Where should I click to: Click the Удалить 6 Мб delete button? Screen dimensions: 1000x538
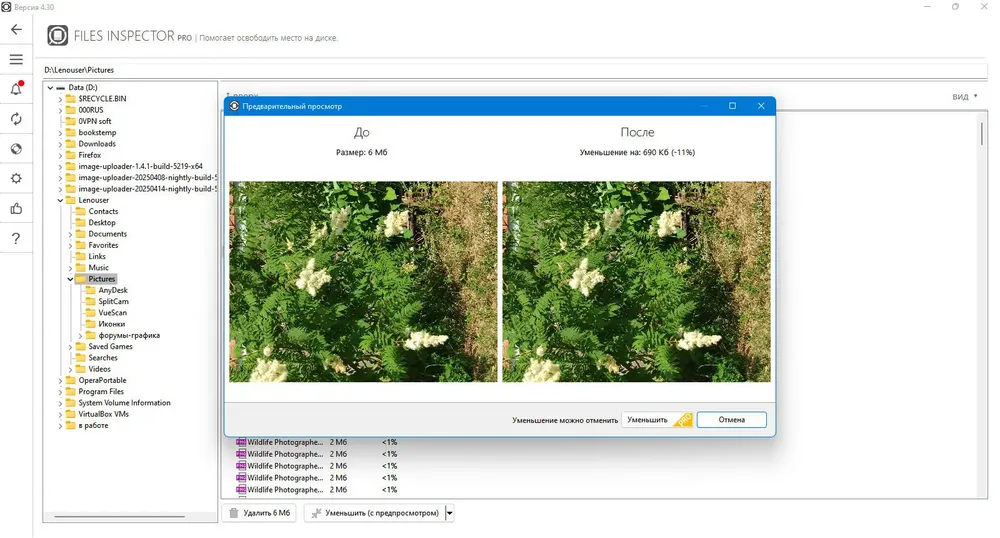click(x=259, y=513)
